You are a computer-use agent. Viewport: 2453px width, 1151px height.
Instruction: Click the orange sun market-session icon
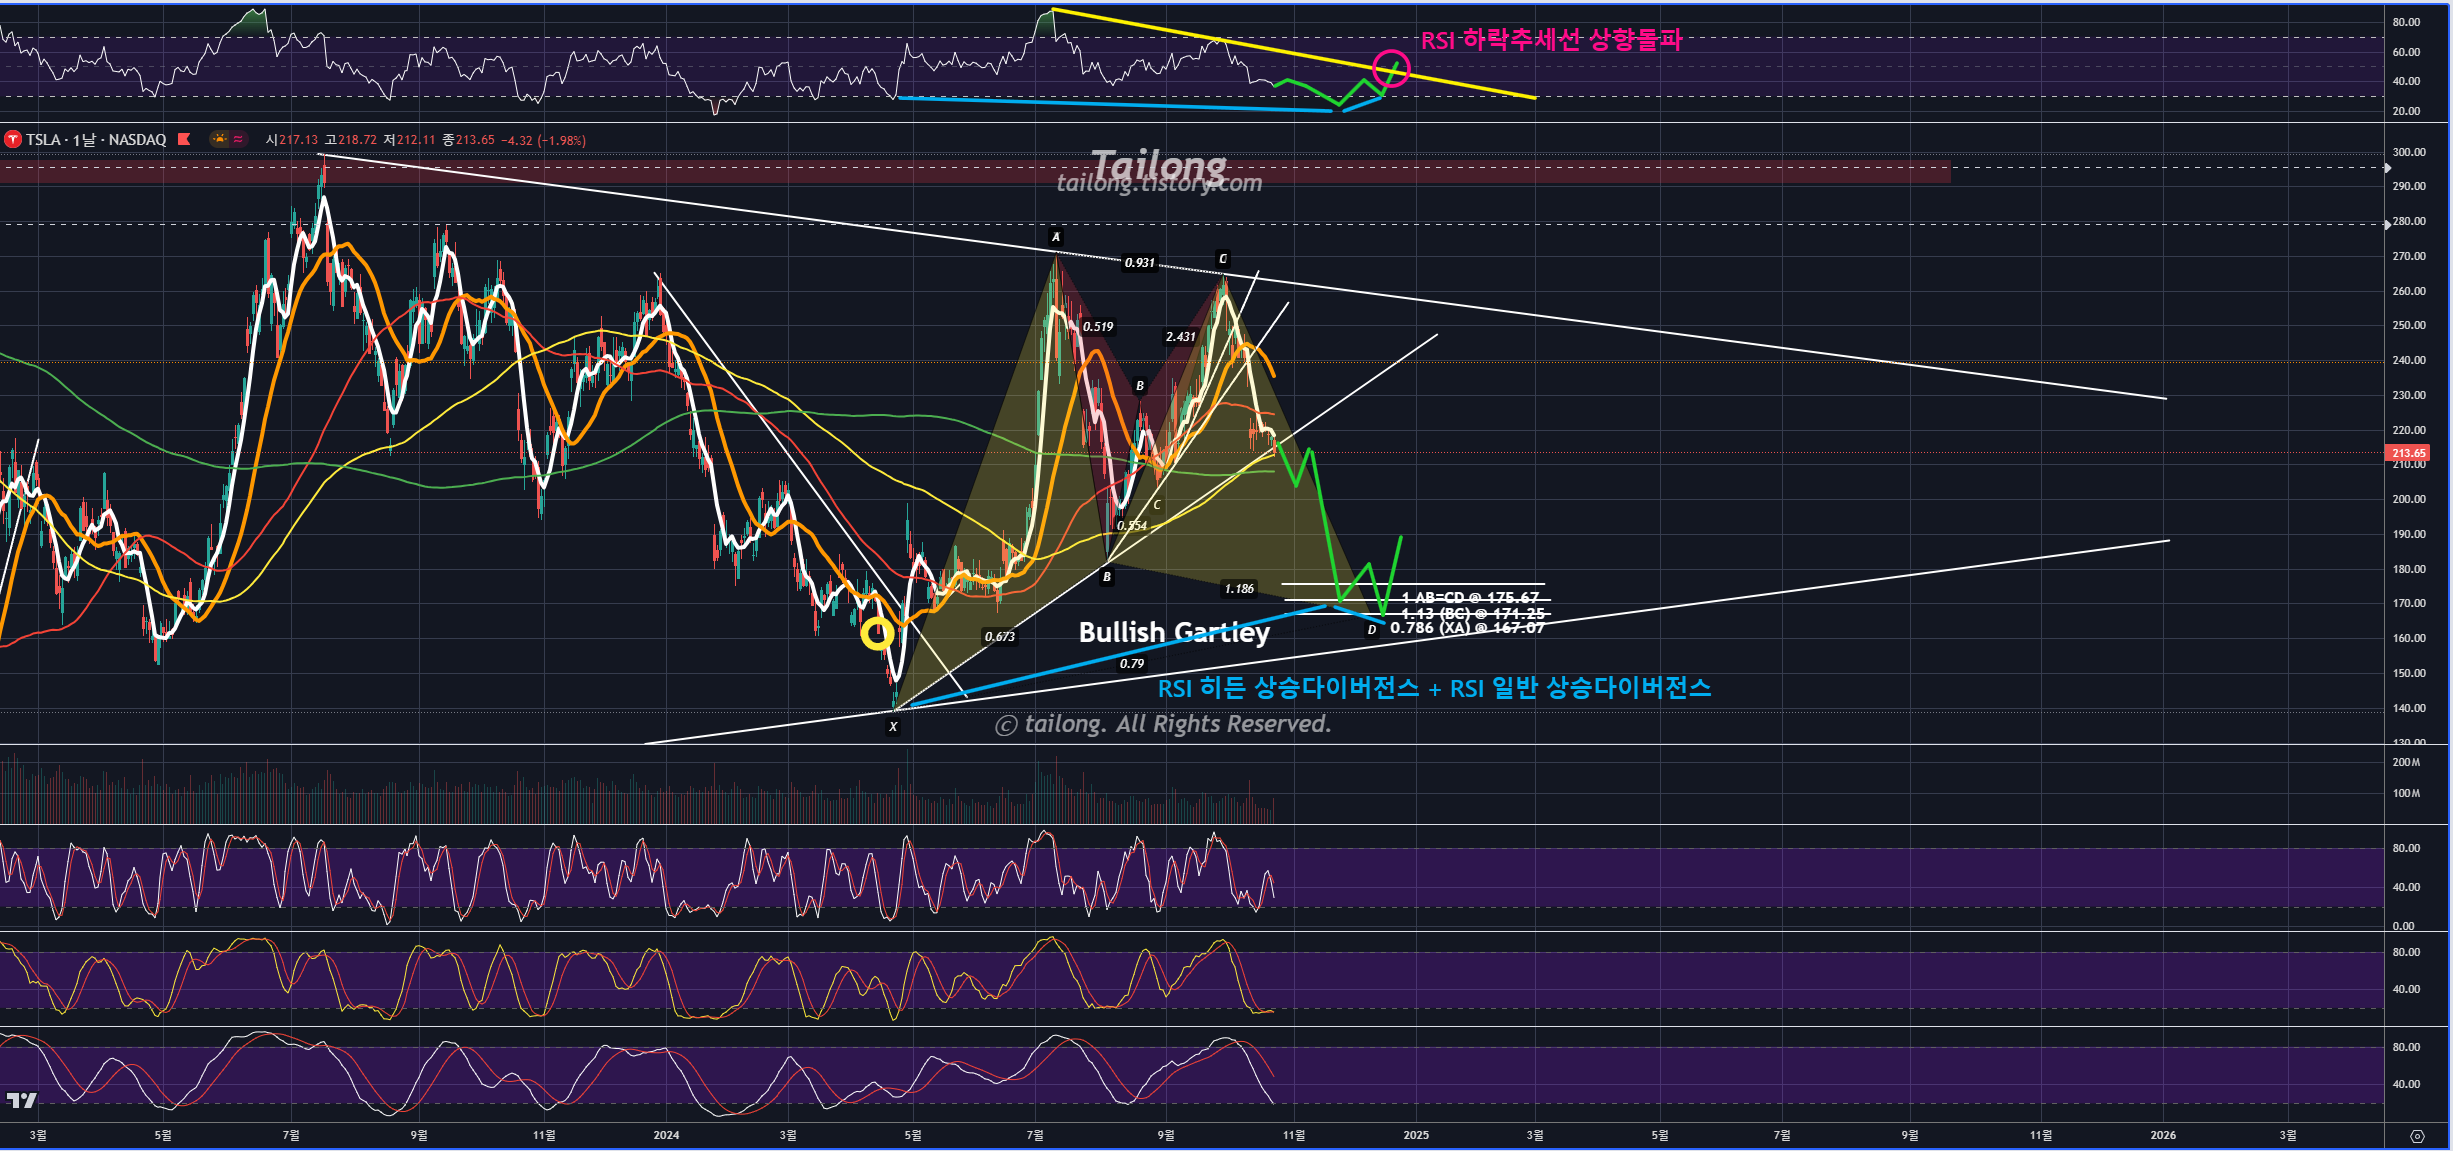pyautogui.click(x=220, y=139)
